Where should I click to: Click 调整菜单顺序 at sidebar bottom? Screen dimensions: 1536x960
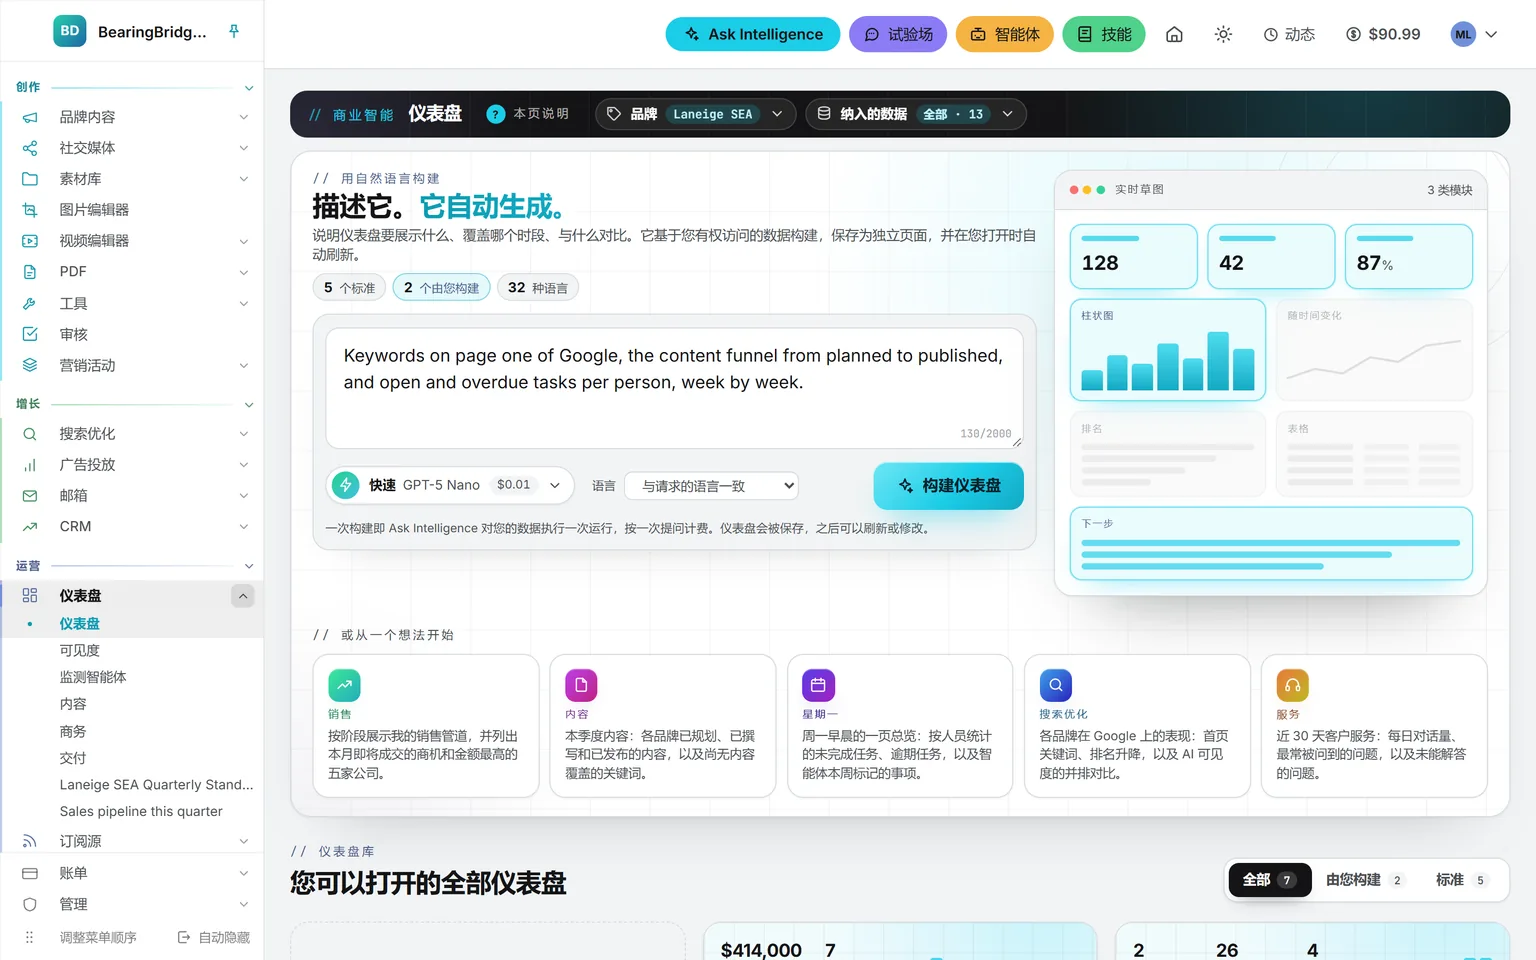pyautogui.click(x=98, y=937)
